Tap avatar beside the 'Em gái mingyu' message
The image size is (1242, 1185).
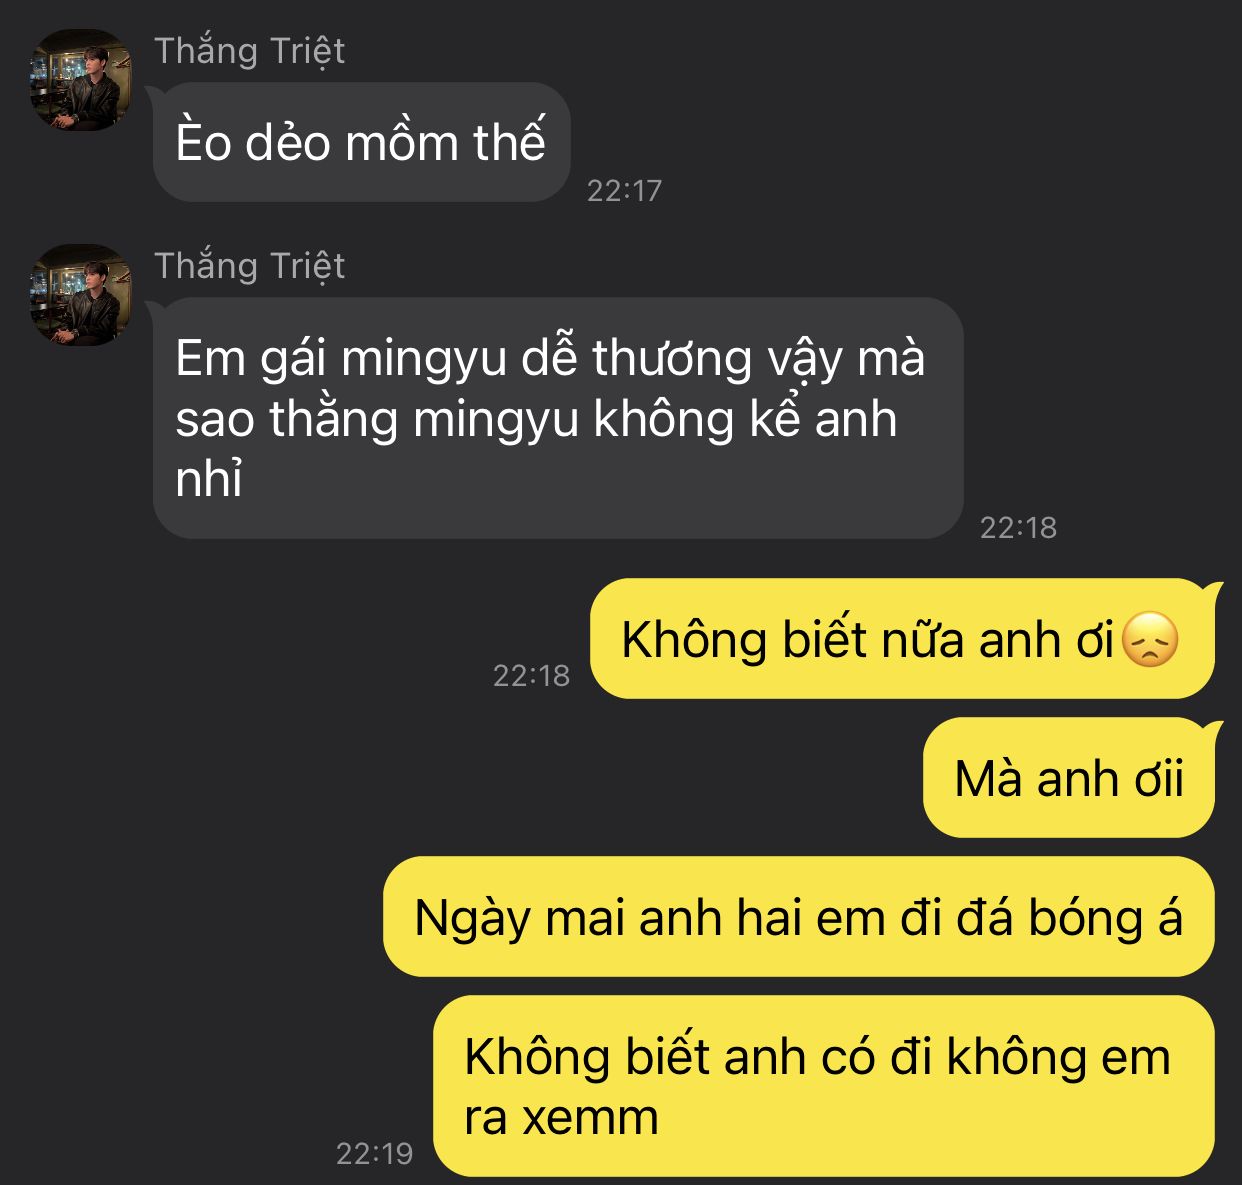point(81,296)
